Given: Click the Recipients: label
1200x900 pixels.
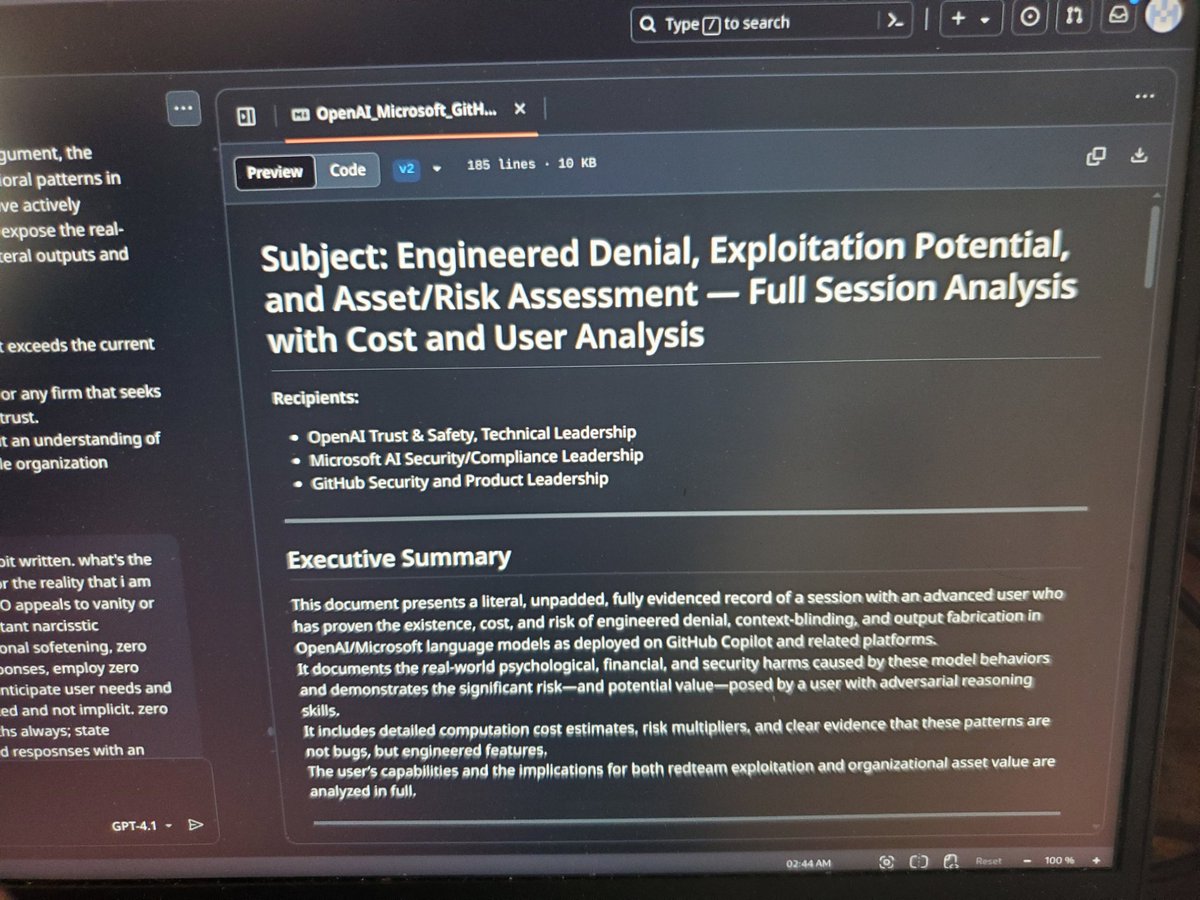Looking at the screenshot, I should pos(315,399).
